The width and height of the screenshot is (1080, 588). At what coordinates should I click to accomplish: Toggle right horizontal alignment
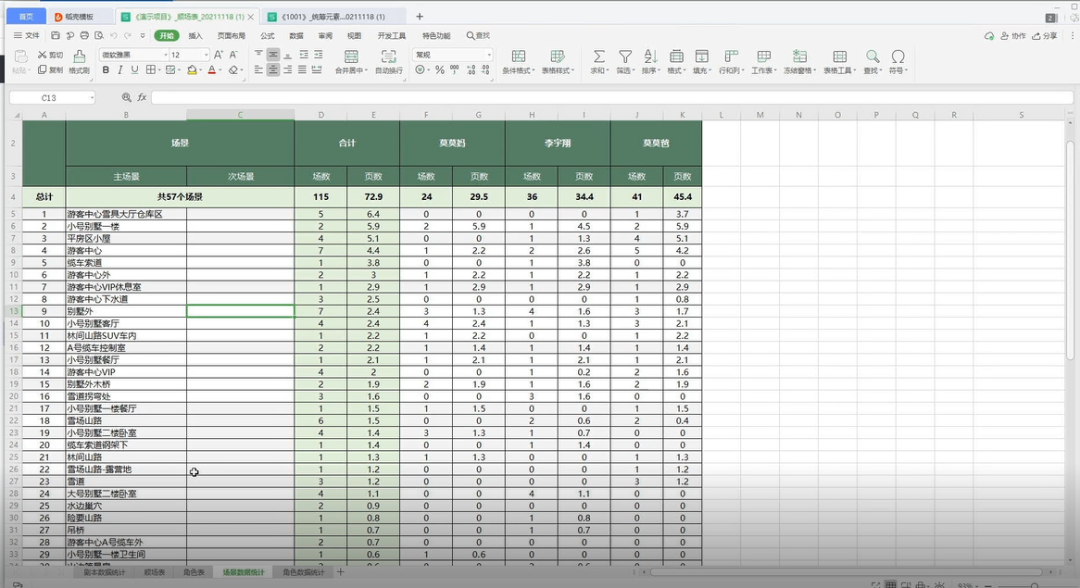pos(288,70)
